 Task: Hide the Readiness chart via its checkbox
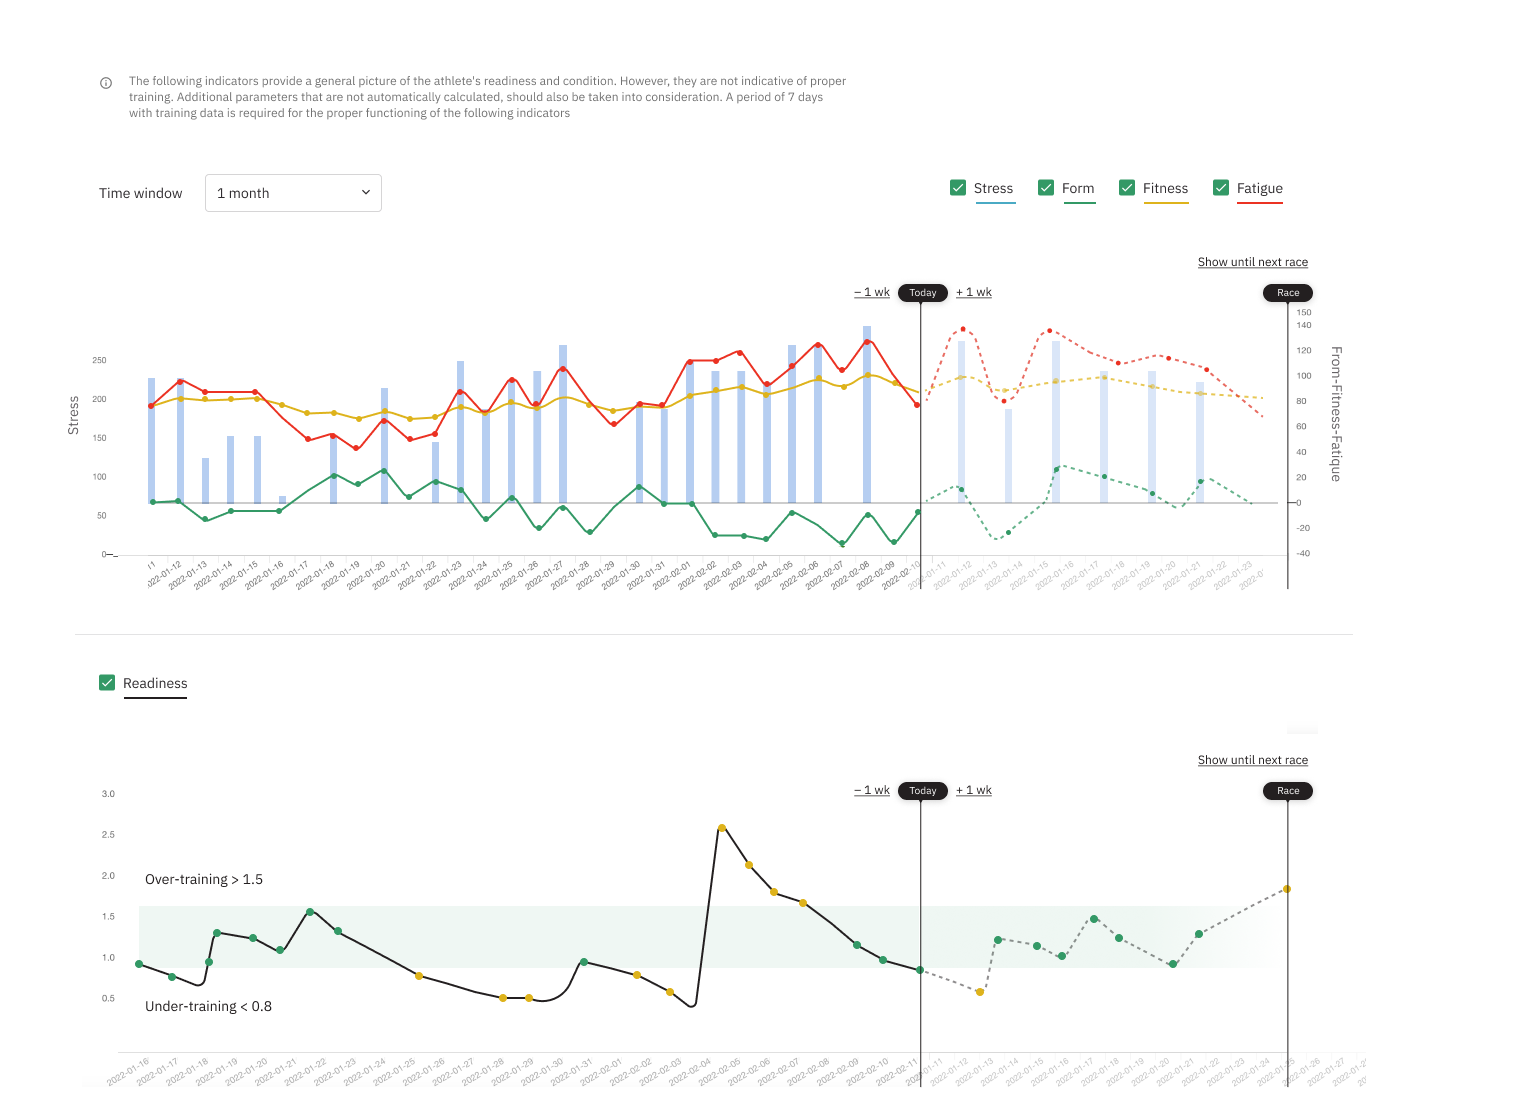tap(107, 683)
